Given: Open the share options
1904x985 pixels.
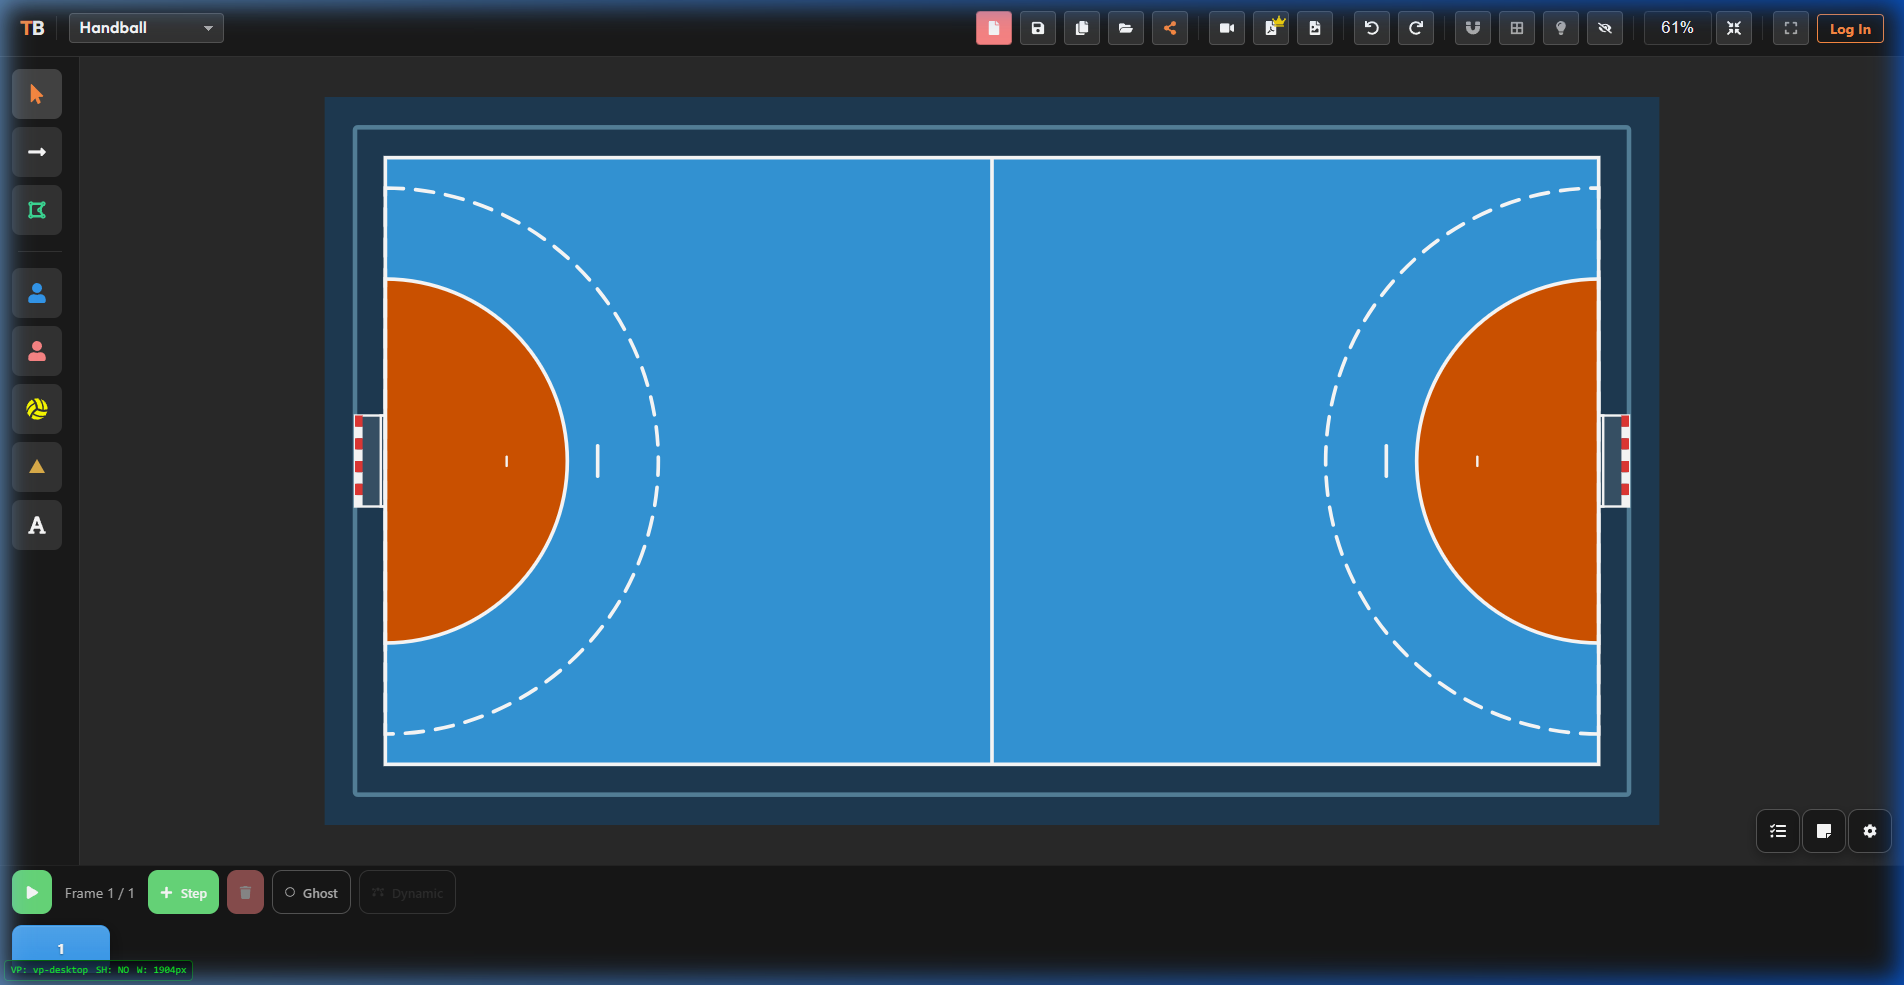Looking at the screenshot, I should [1170, 28].
